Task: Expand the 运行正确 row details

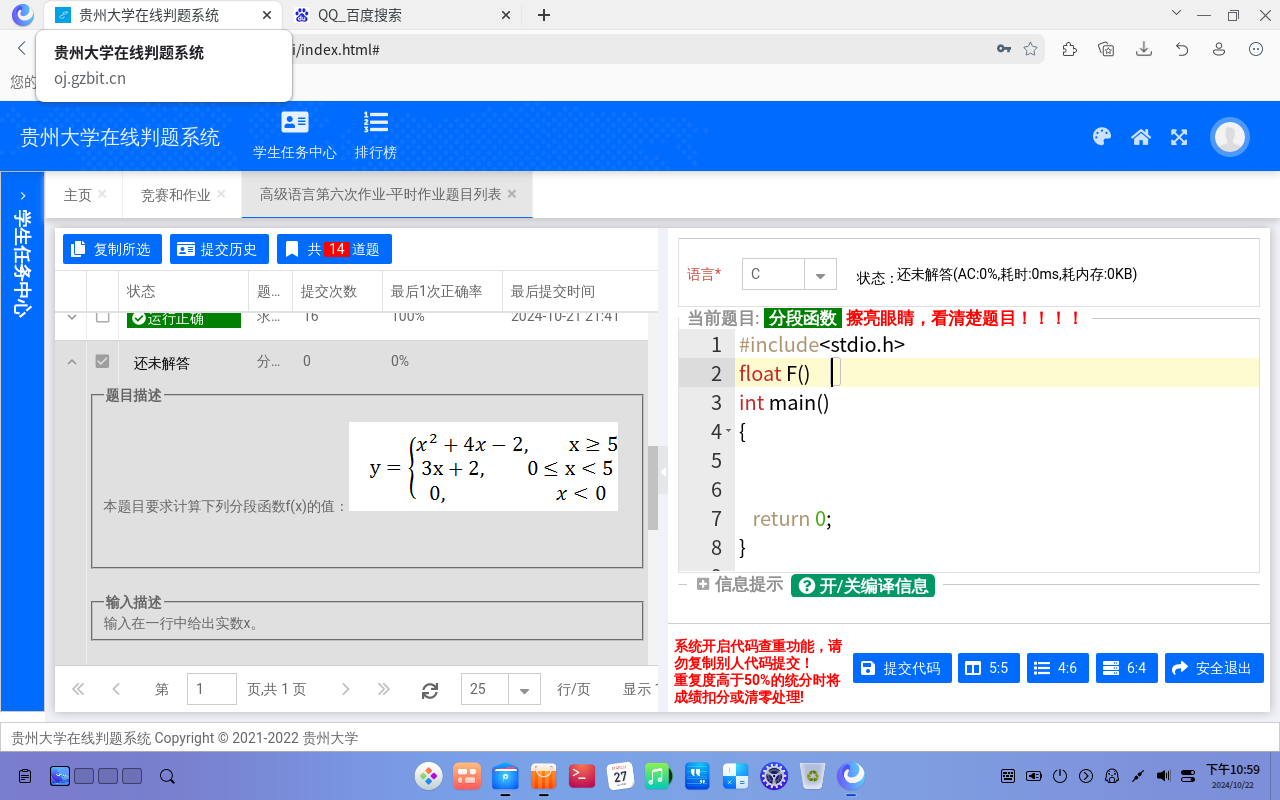Action: coord(71,317)
